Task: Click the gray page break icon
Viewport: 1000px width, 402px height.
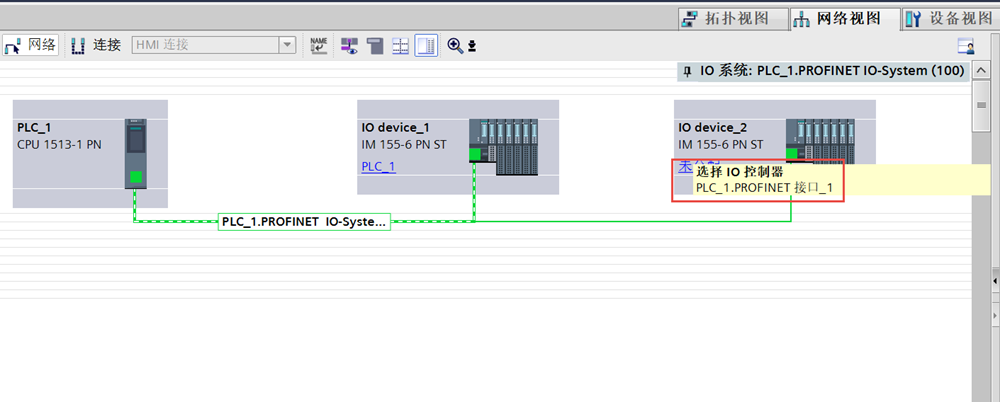Action: (x=375, y=45)
